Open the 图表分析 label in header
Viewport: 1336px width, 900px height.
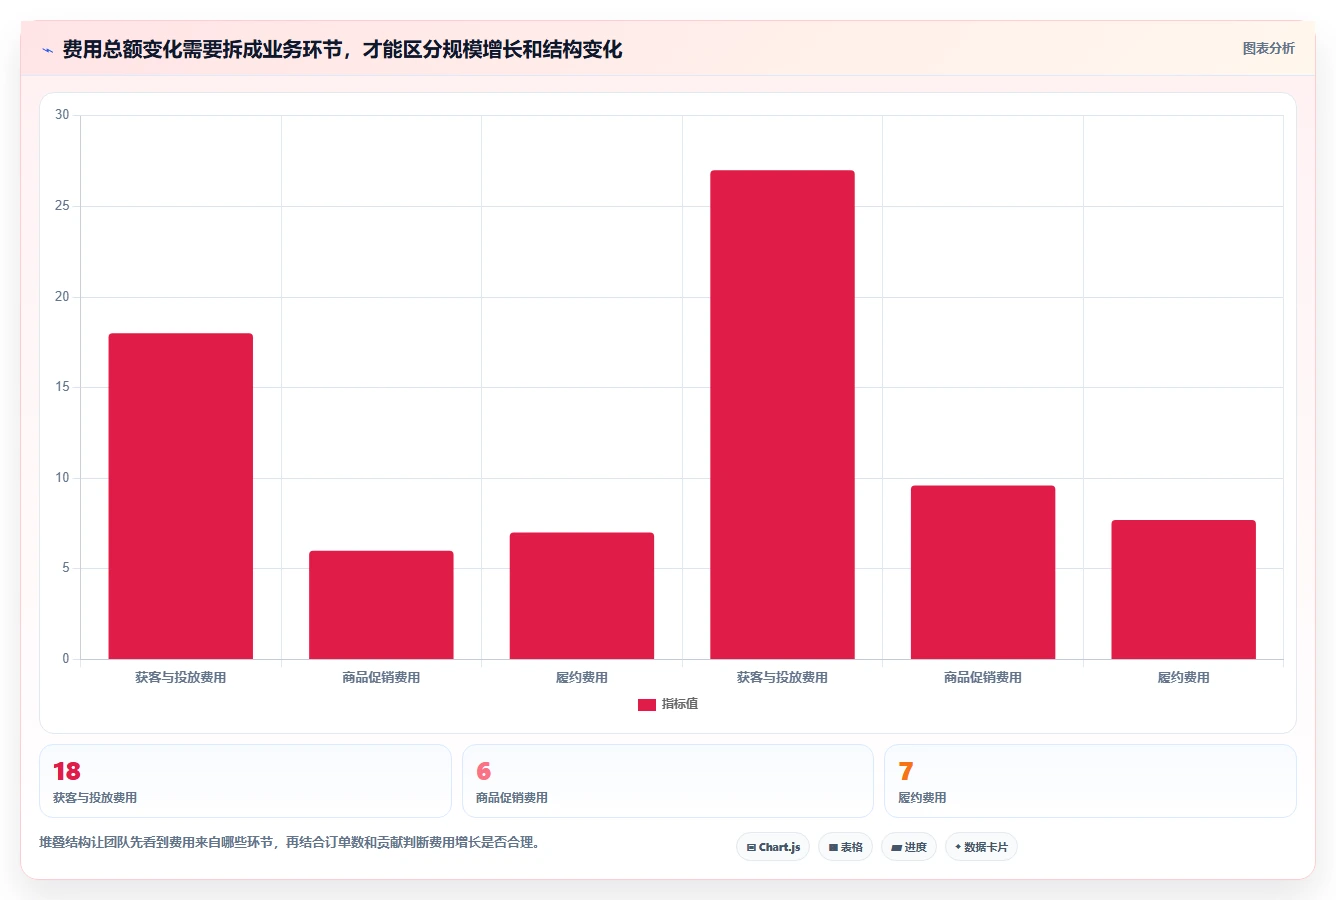tap(1268, 48)
